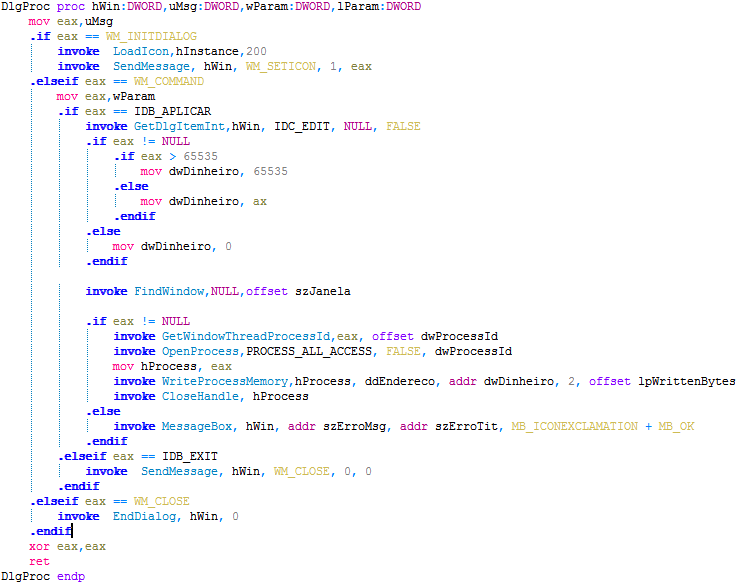
Task: Click the PROCESS_ALL_ACCESS constant
Action: point(309,351)
